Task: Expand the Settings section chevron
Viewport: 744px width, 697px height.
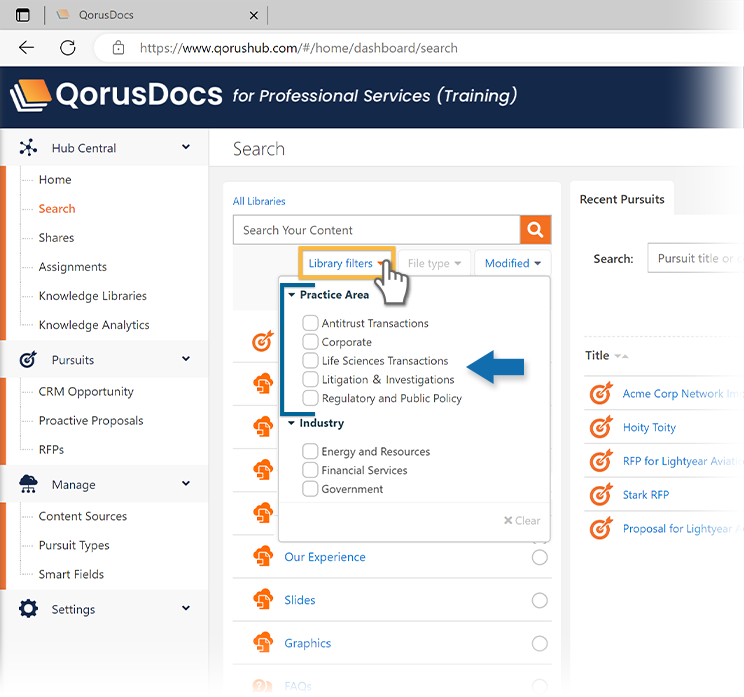Action: tap(186, 608)
